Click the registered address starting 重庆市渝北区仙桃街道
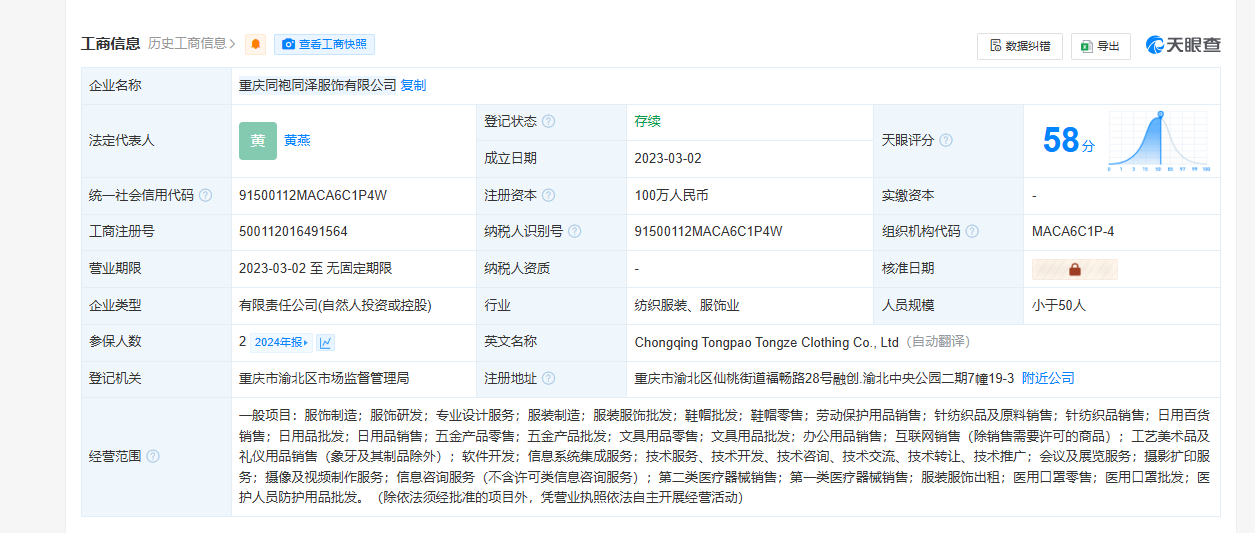This screenshot has width=1255, height=533. tap(824, 378)
